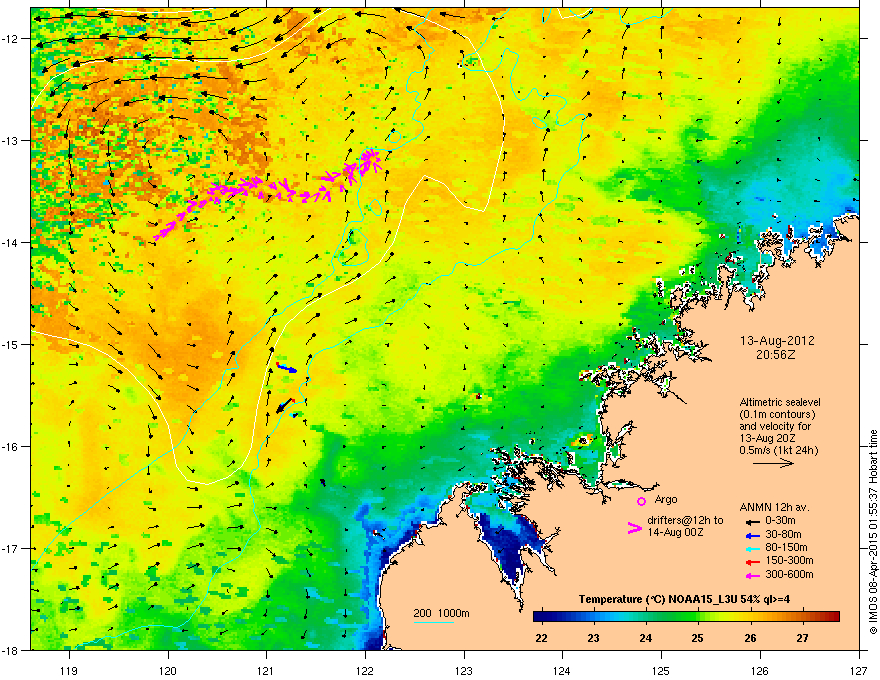Click the '121' longitude axis label
Screen dimensions: 880x680
pyautogui.click(x=266, y=670)
